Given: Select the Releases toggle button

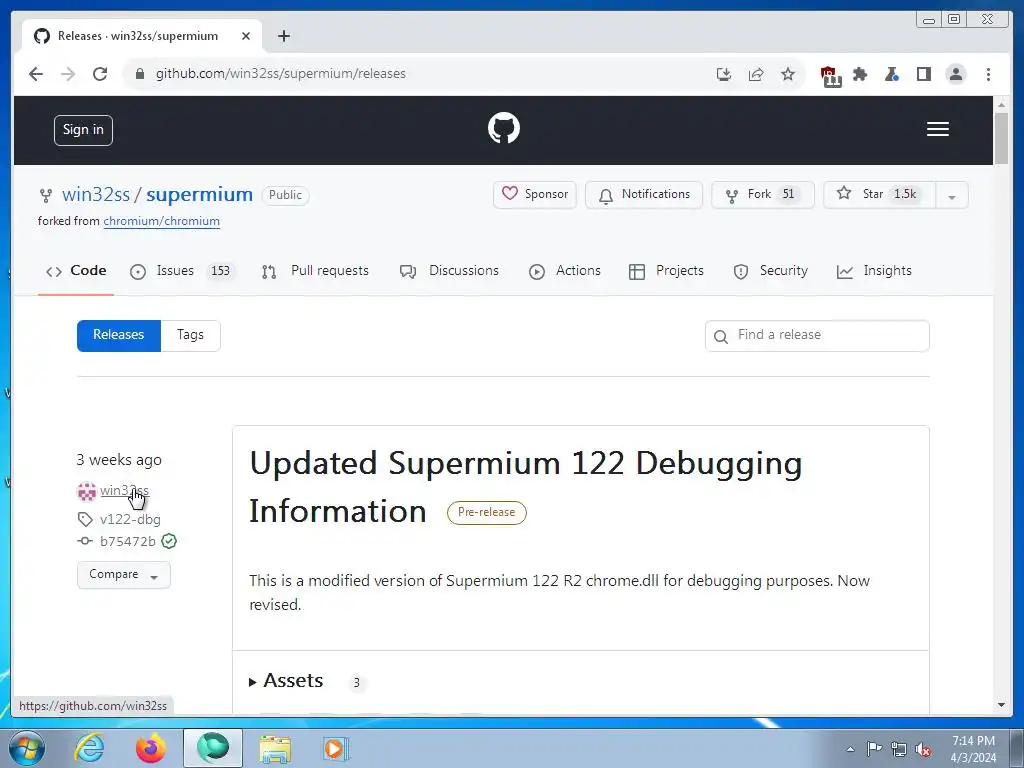Looking at the screenshot, I should (x=119, y=336).
